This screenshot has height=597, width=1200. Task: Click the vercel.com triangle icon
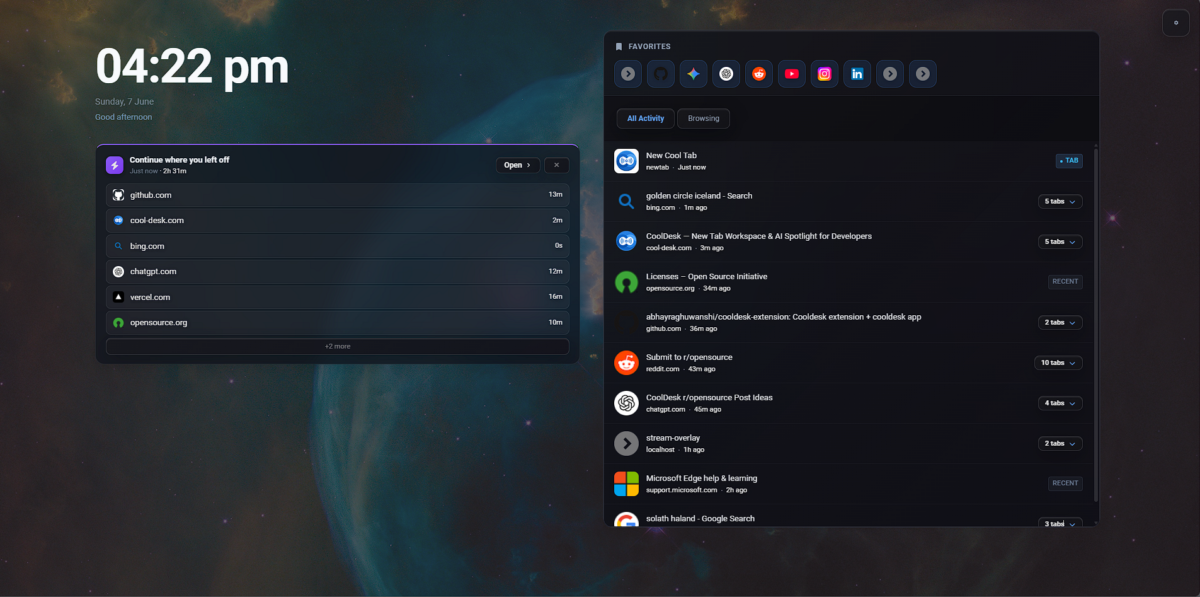pos(118,297)
